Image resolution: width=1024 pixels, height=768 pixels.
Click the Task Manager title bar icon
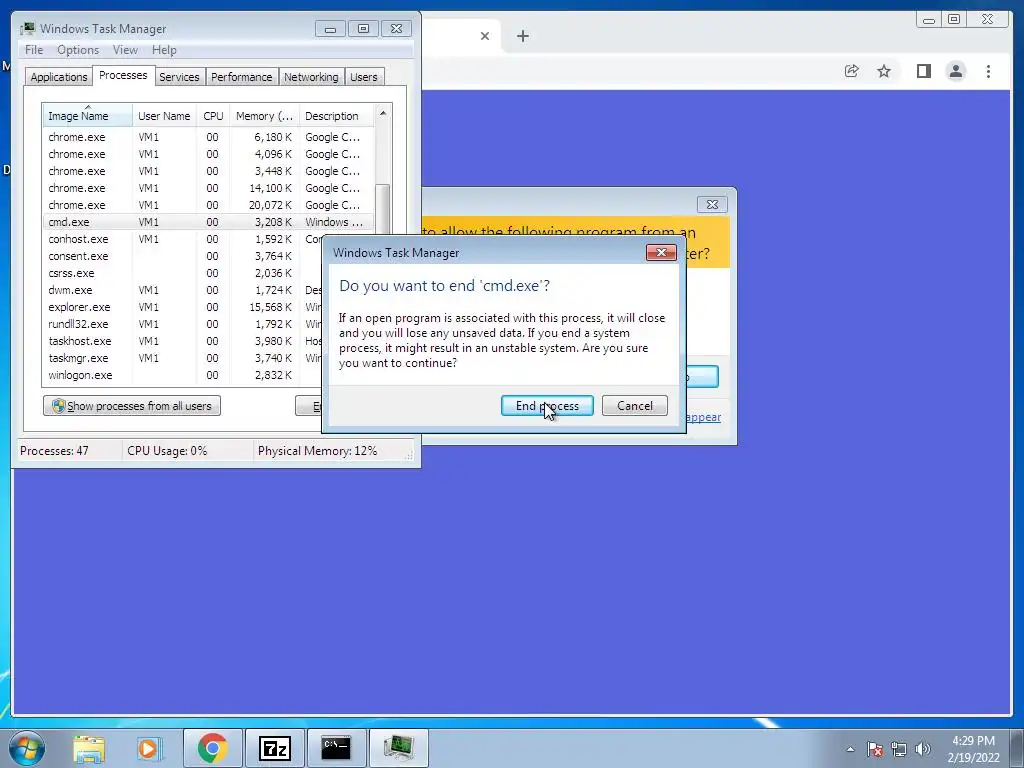[28, 29]
